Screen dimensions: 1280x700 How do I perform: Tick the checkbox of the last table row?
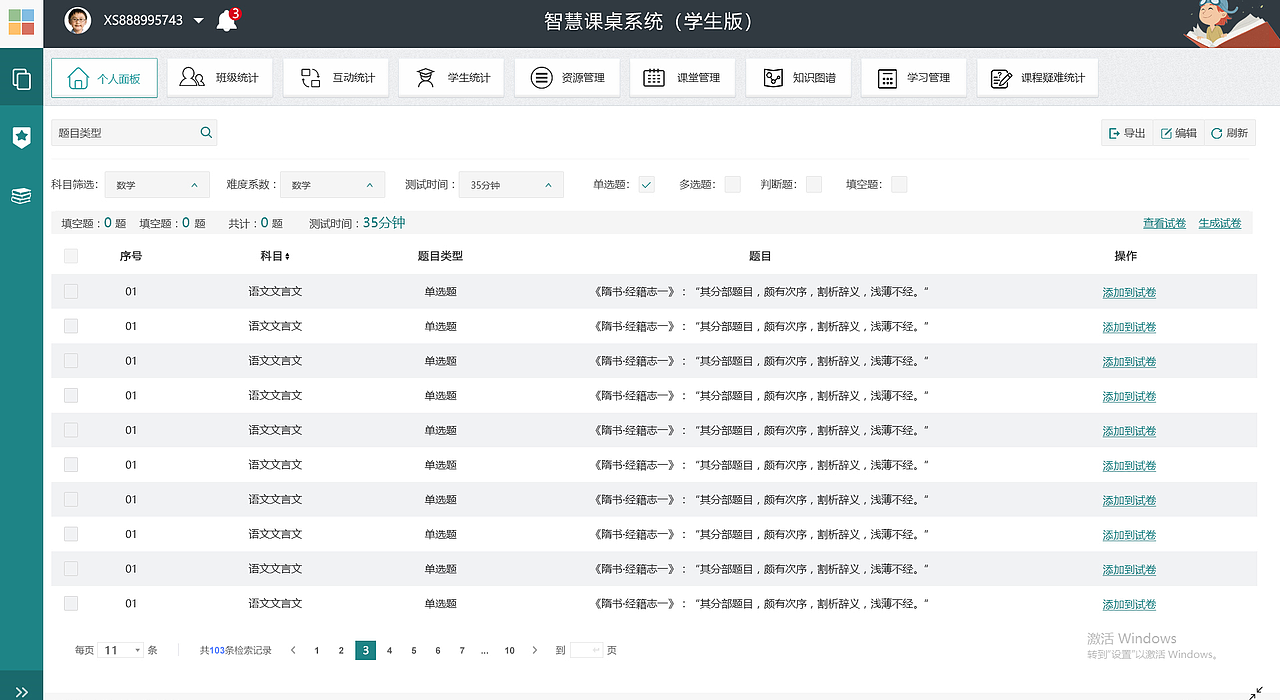[x=71, y=603]
